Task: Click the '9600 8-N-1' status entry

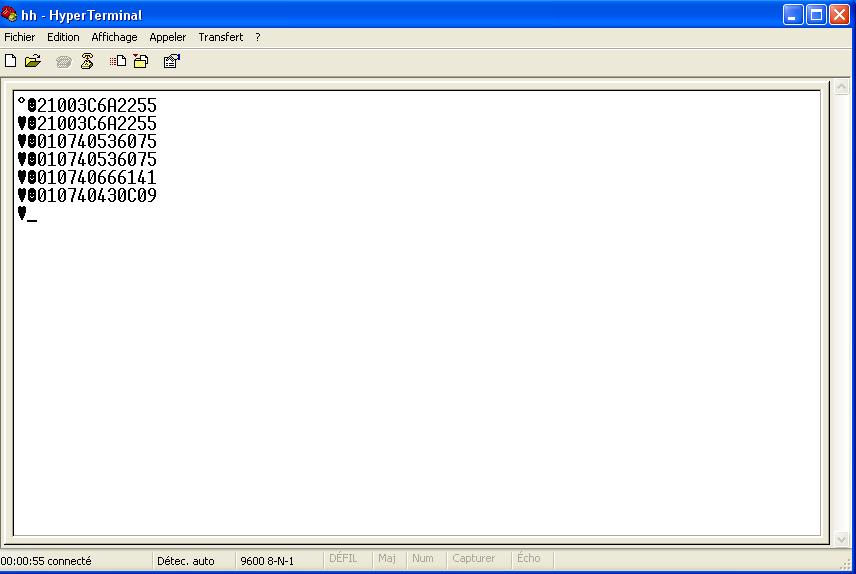Action: coord(267,561)
